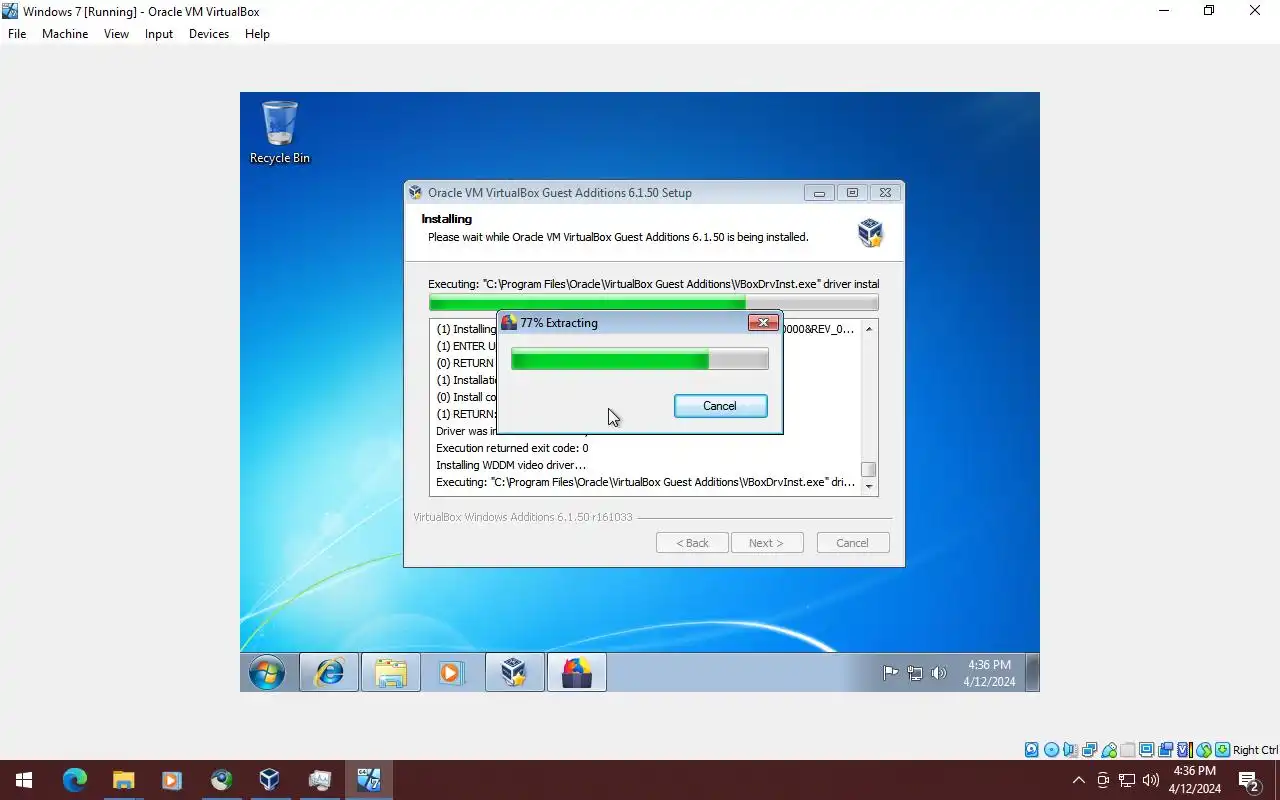Open Windows Media Player in guest taskbar
Screen dimensions: 1280x800
[452, 673]
